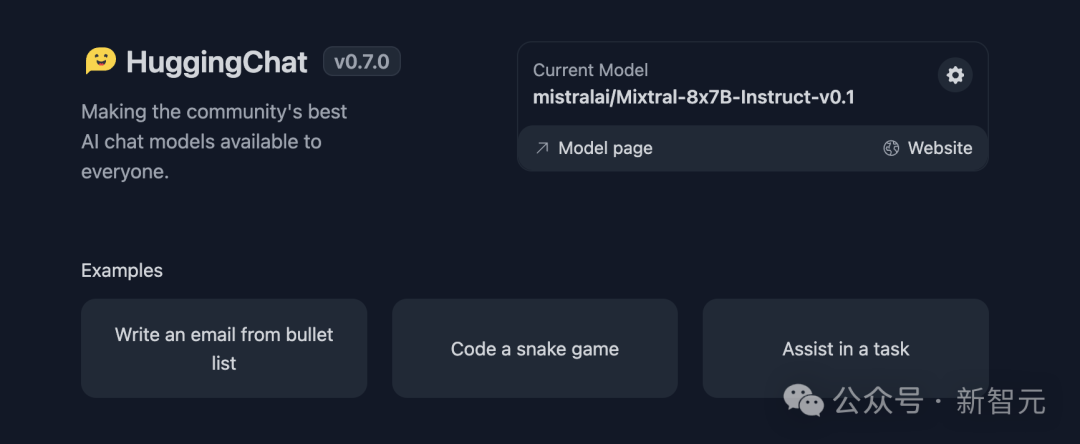The height and width of the screenshot is (444, 1080).
Task: Click the "Examples" section heading
Action: tap(122, 270)
